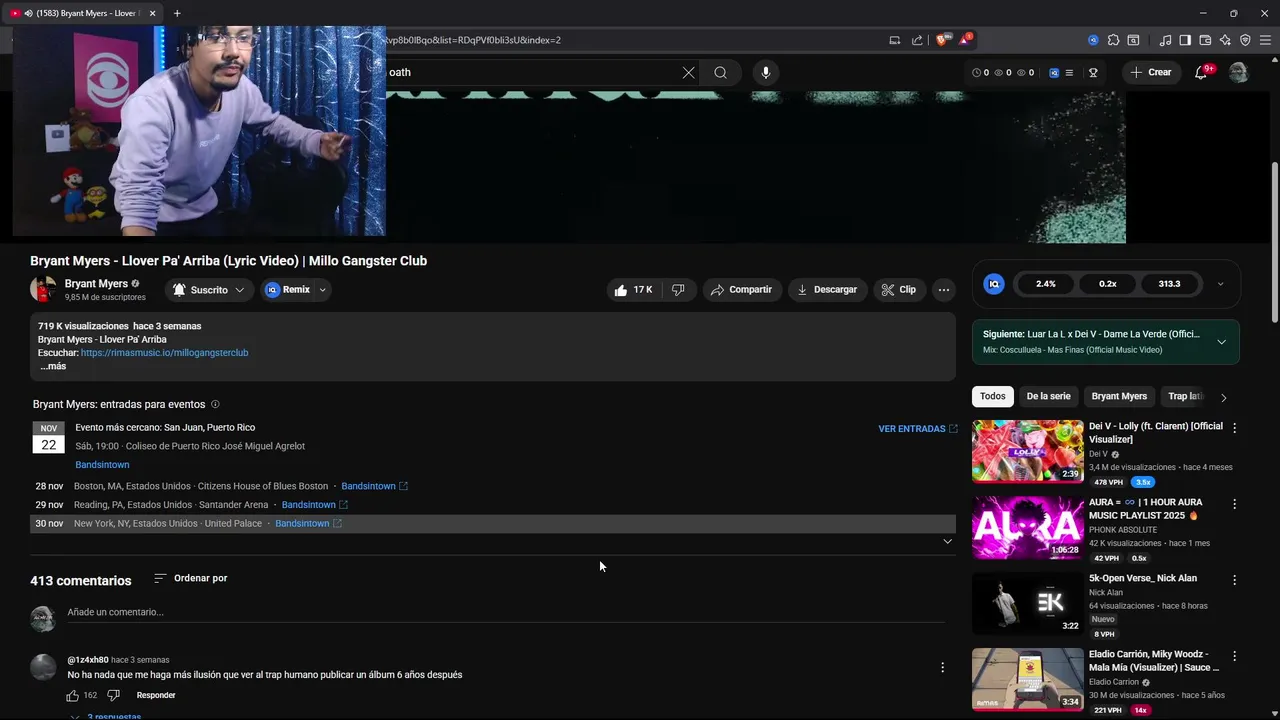Open the video's three-dot more actions menu

(943, 290)
